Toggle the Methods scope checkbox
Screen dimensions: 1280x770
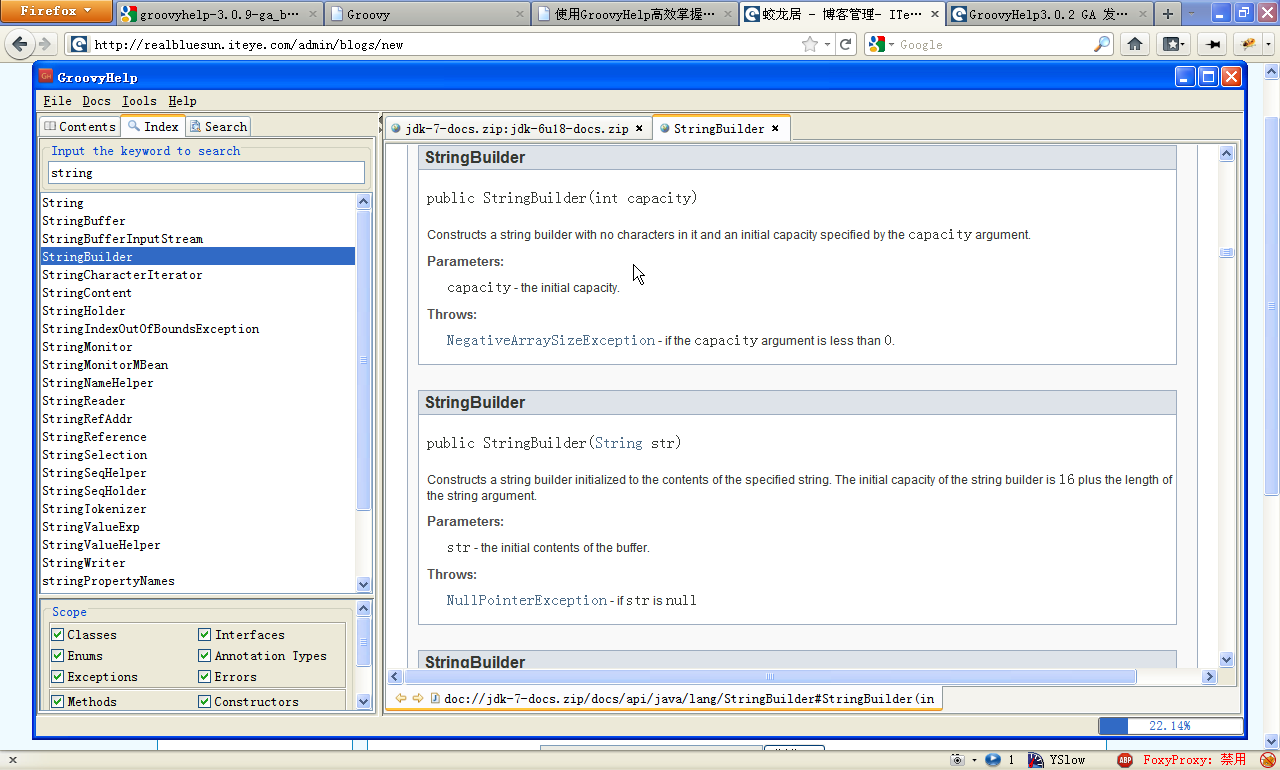point(58,701)
